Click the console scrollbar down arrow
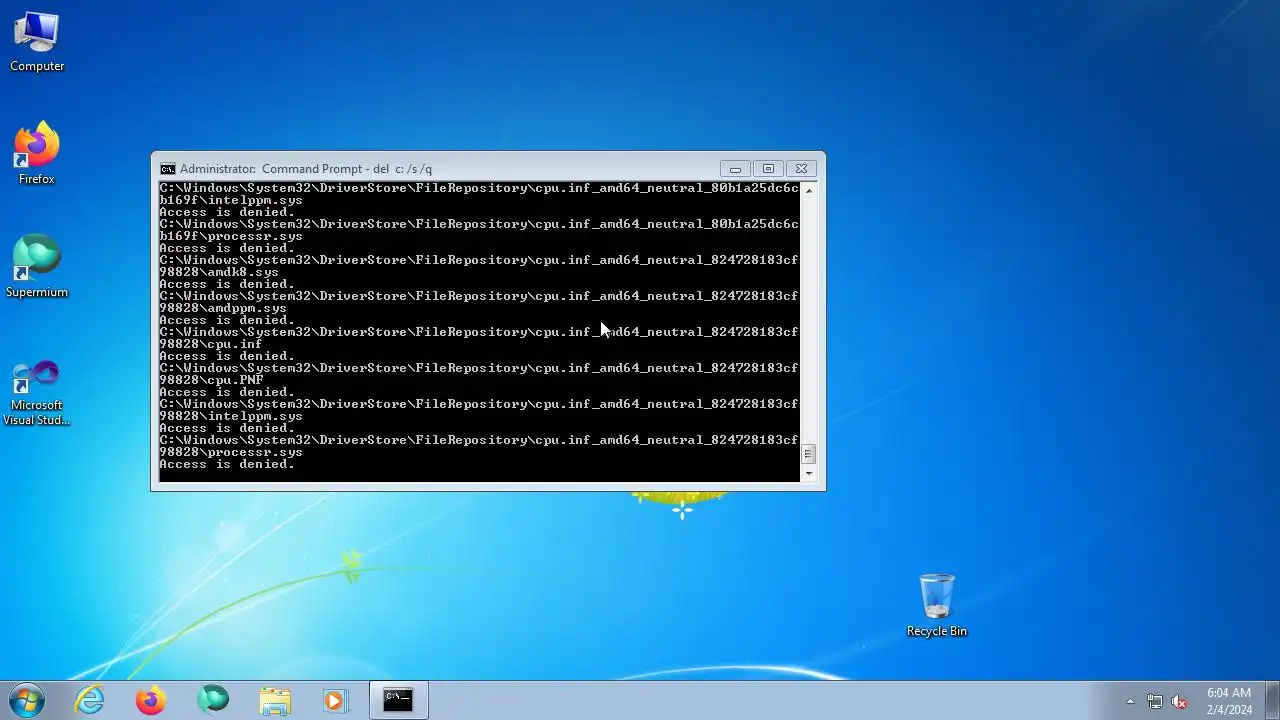 [809, 474]
